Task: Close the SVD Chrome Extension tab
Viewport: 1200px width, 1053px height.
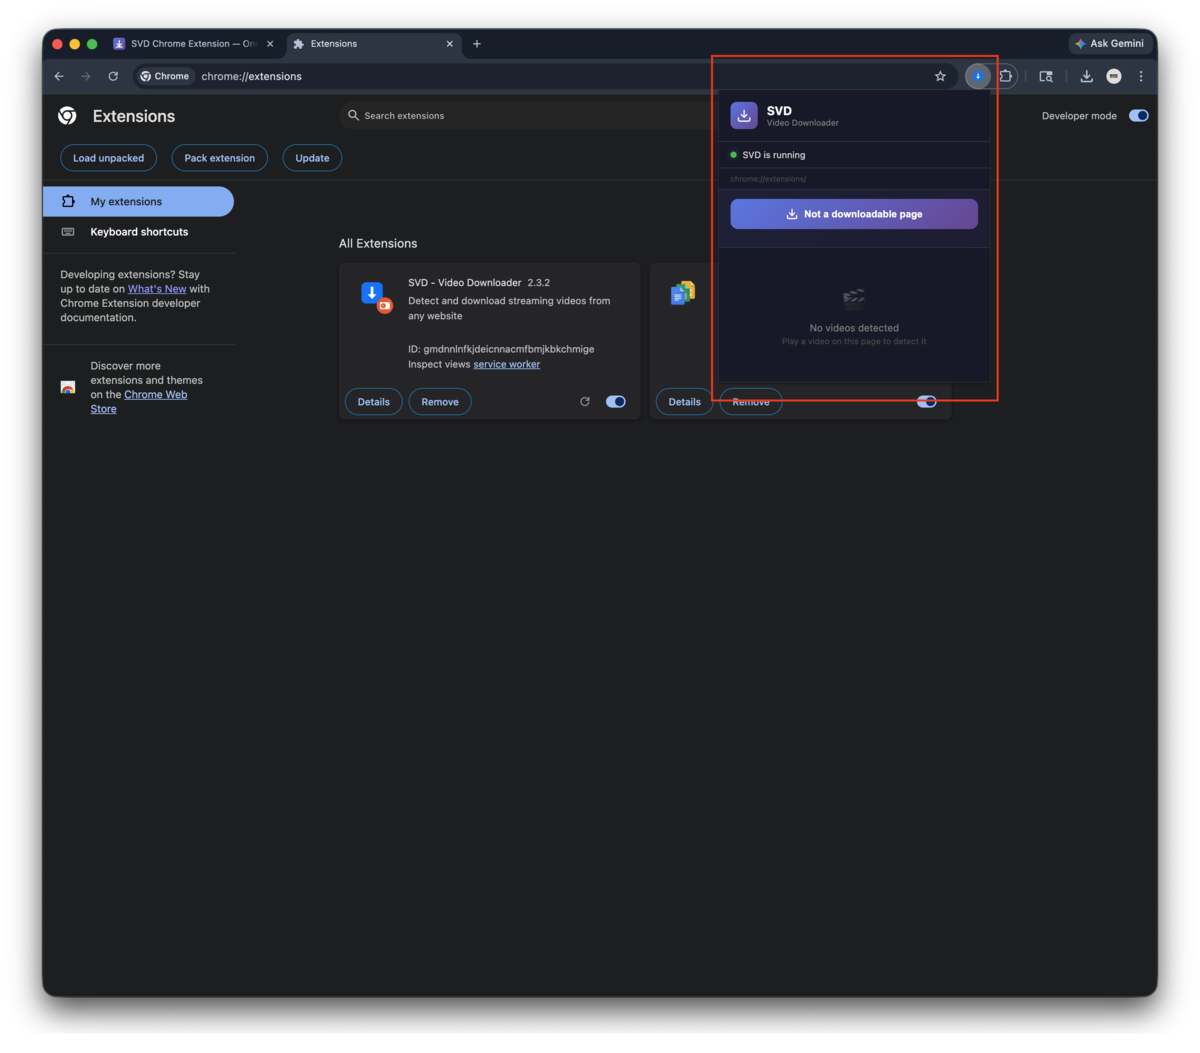Action: (x=270, y=44)
